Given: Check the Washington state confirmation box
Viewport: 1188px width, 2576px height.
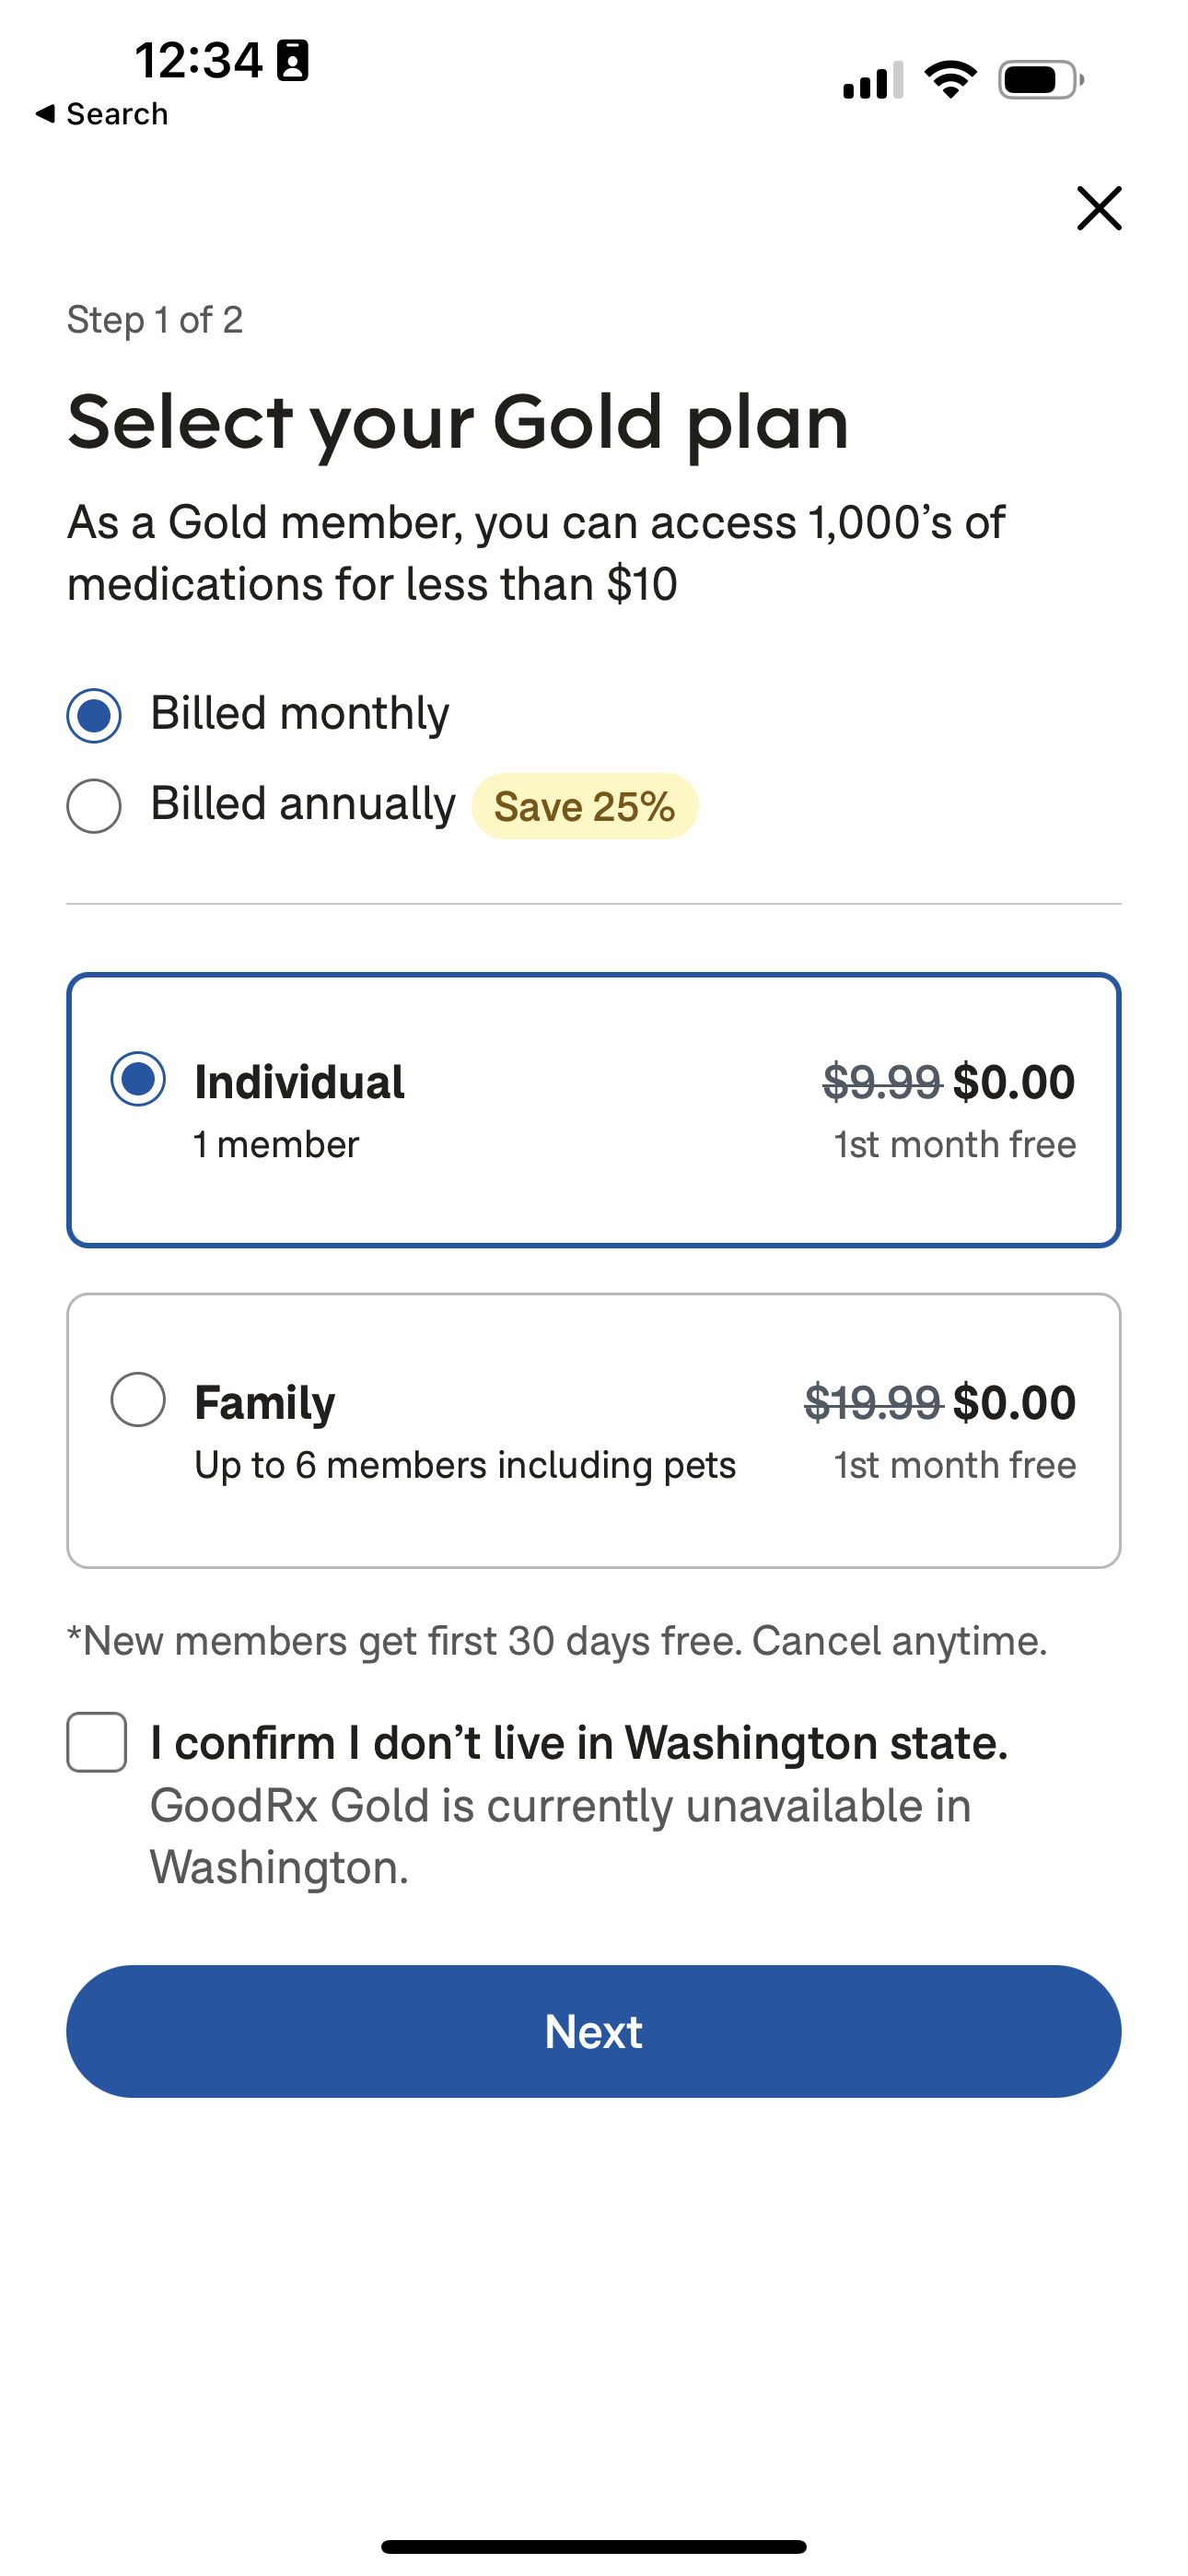Looking at the screenshot, I should [x=97, y=1742].
